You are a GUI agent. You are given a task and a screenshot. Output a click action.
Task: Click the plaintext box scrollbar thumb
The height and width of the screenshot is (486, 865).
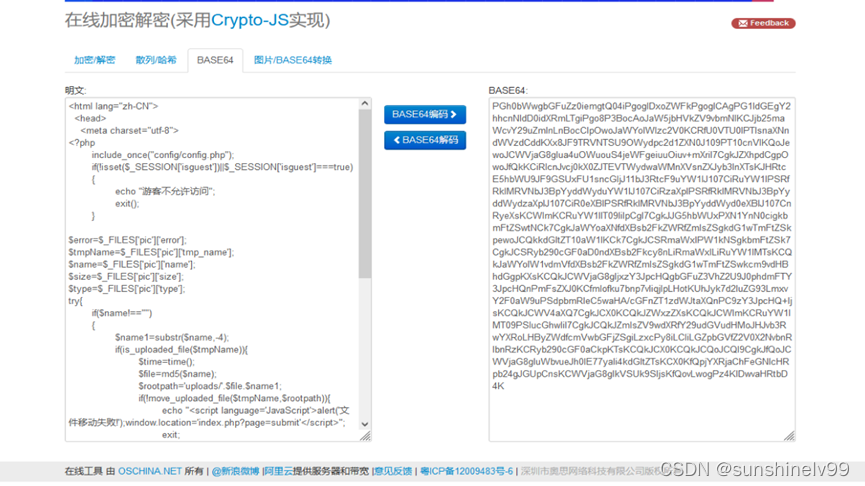click(365, 193)
